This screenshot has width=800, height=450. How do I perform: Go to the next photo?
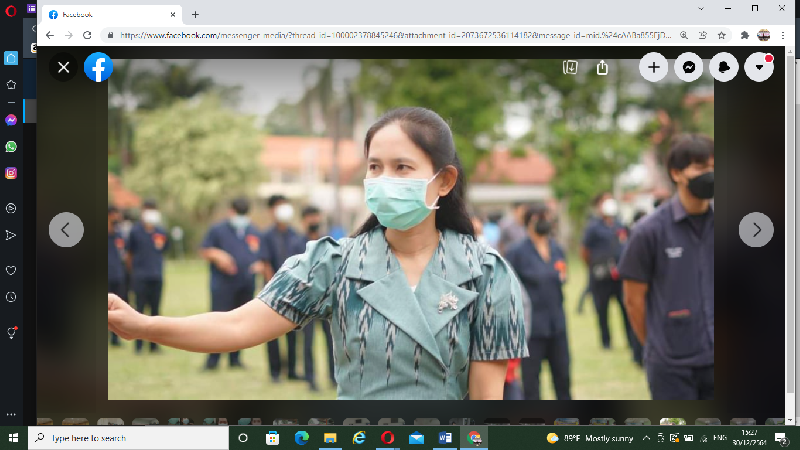756,229
